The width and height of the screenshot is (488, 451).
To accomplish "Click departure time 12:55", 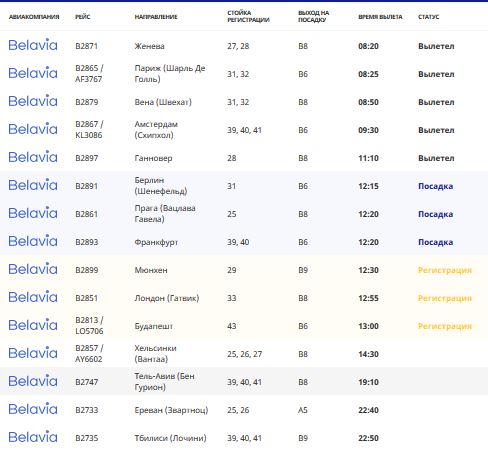I will [x=368, y=298].
